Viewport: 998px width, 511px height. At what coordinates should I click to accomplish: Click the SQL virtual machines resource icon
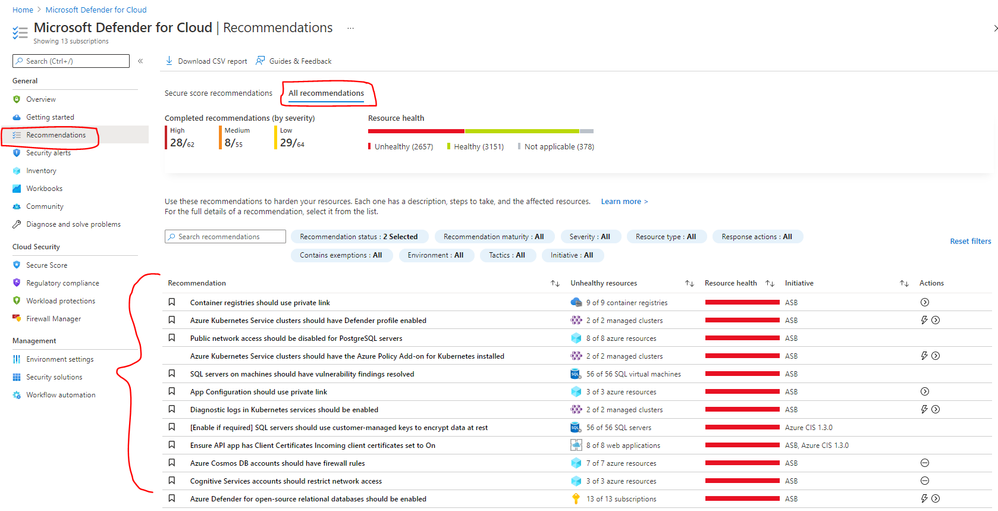pos(577,374)
